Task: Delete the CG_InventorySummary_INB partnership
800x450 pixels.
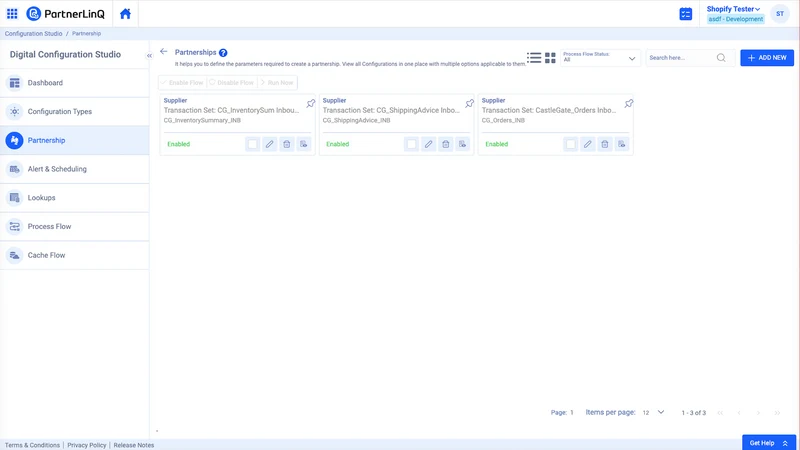Action: click(x=287, y=144)
